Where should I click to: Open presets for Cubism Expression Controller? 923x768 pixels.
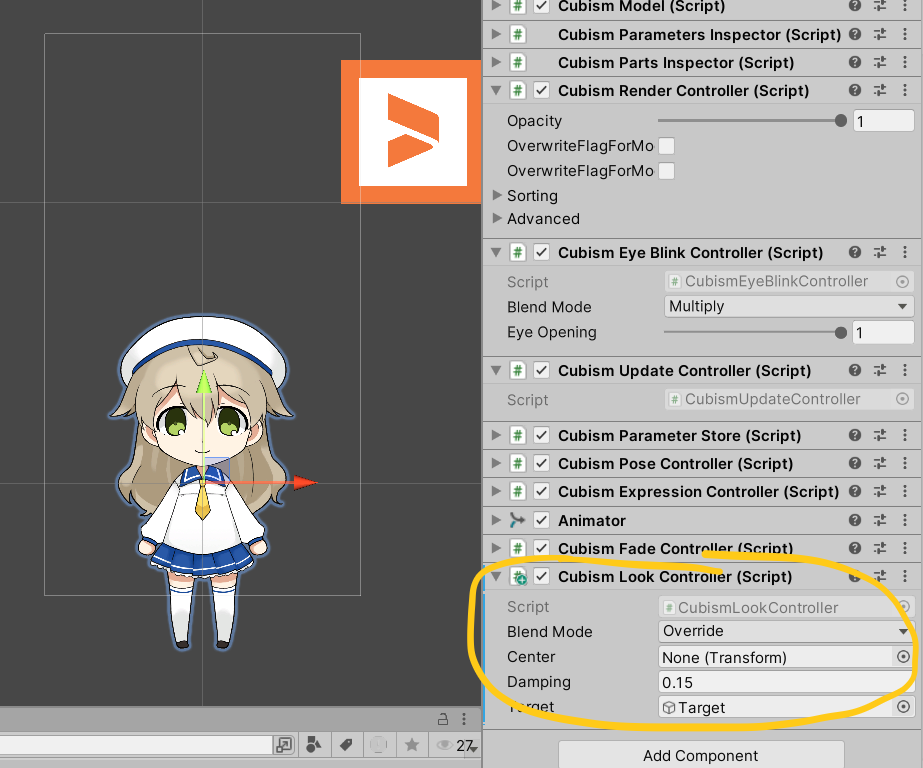tap(880, 491)
